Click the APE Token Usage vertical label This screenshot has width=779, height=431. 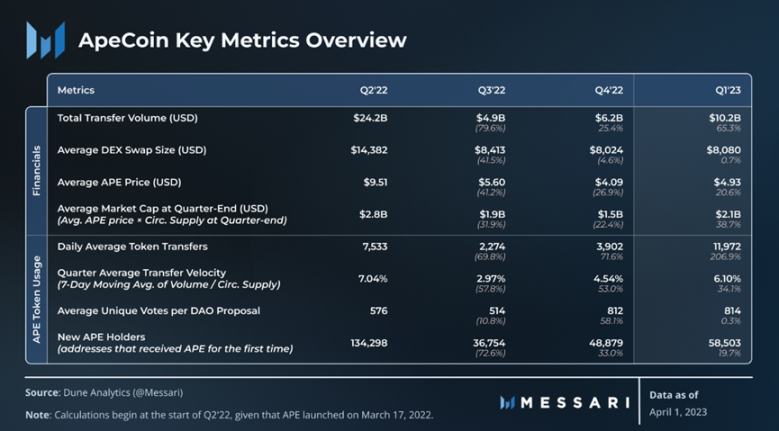click(x=36, y=299)
